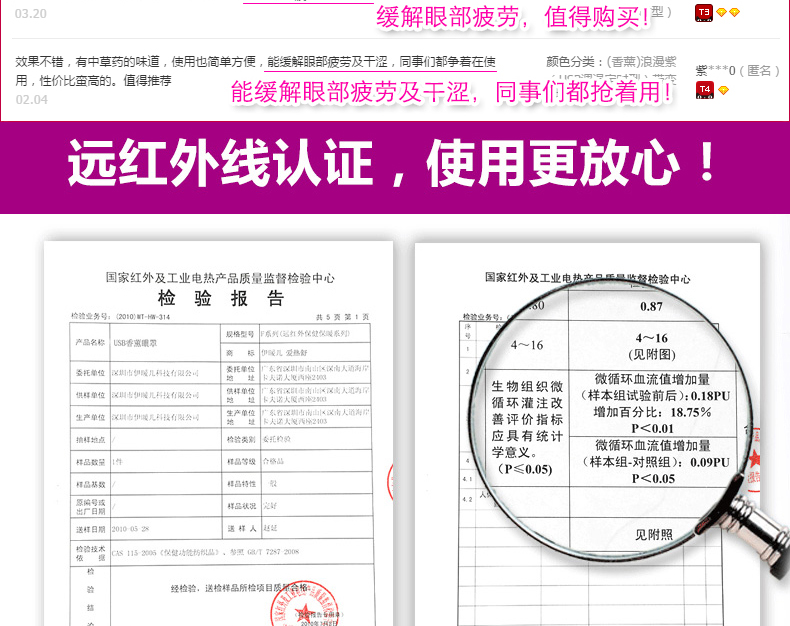This screenshot has width=790, height=626.
Task: Click the diamond icon beside the T4 badge
Action: [723, 91]
